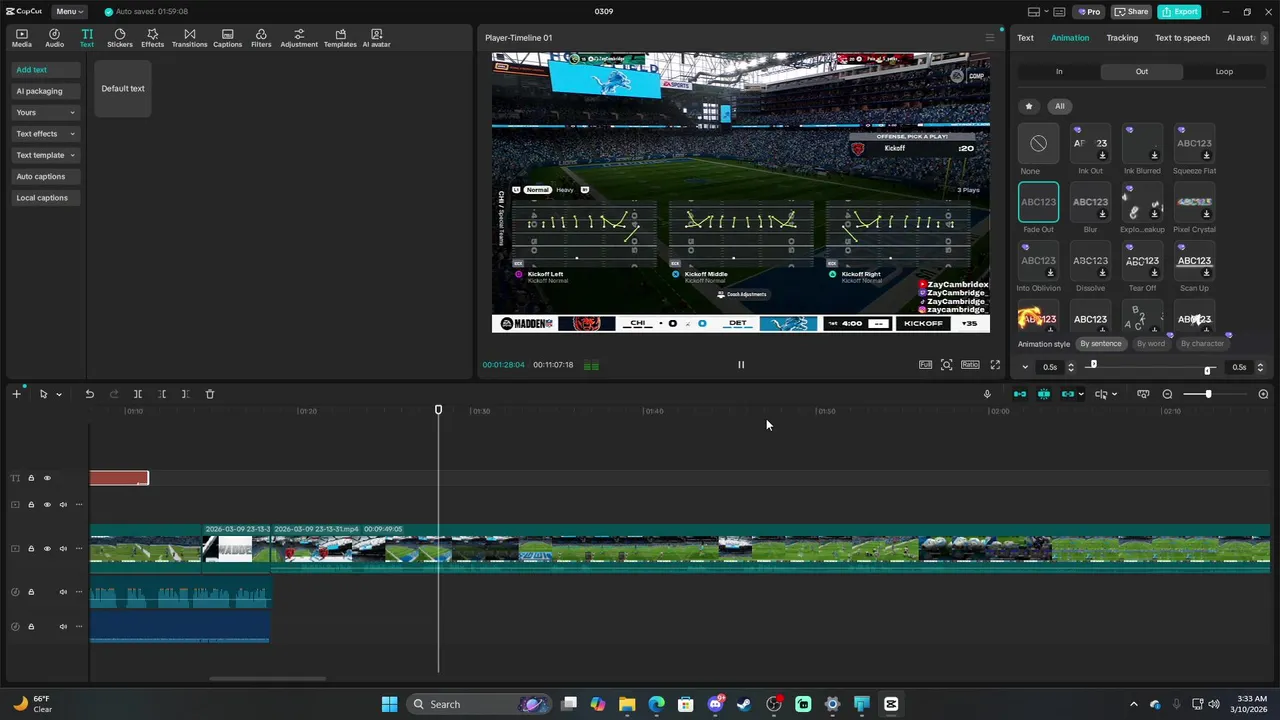This screenshot has width=1280, height=720.
Task: Hide the main video track
Action: pos(47,548)
